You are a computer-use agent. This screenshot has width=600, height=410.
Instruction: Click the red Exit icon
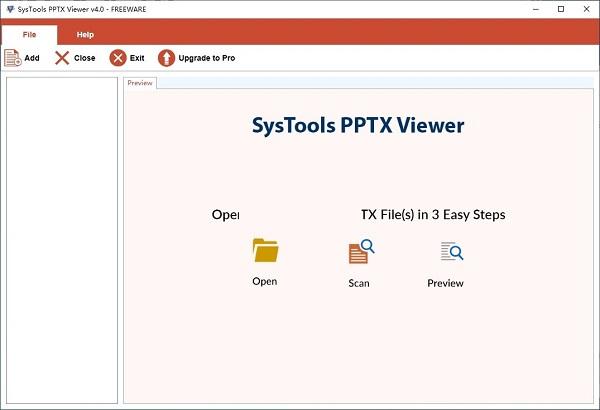pos(118,58)
